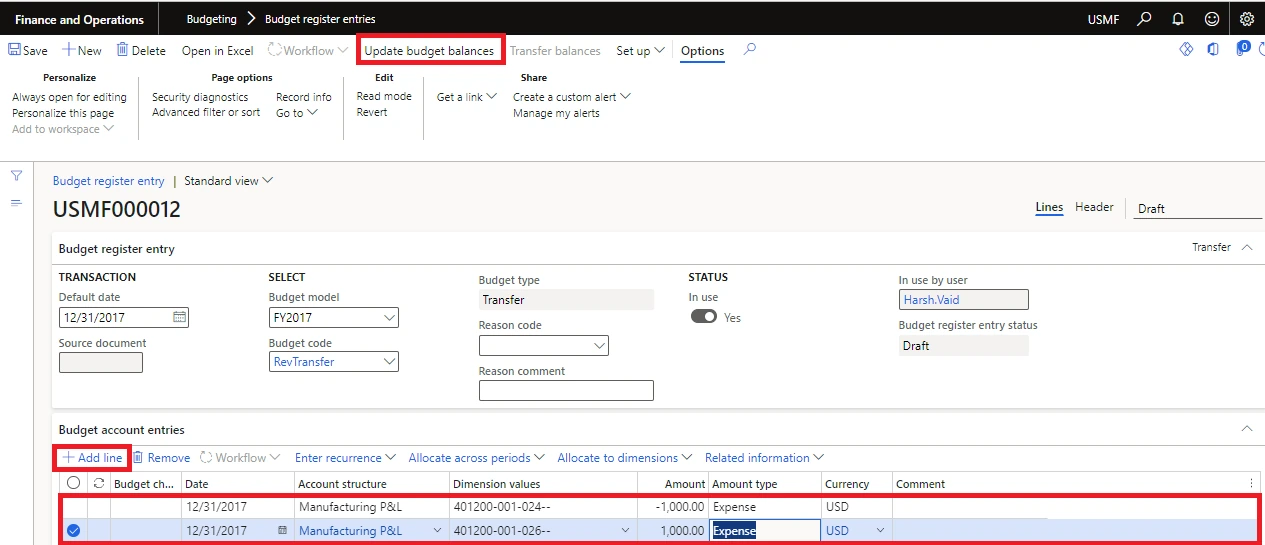Click Read mode
This screenshot has width=1265, height=545.
(384, 97)
